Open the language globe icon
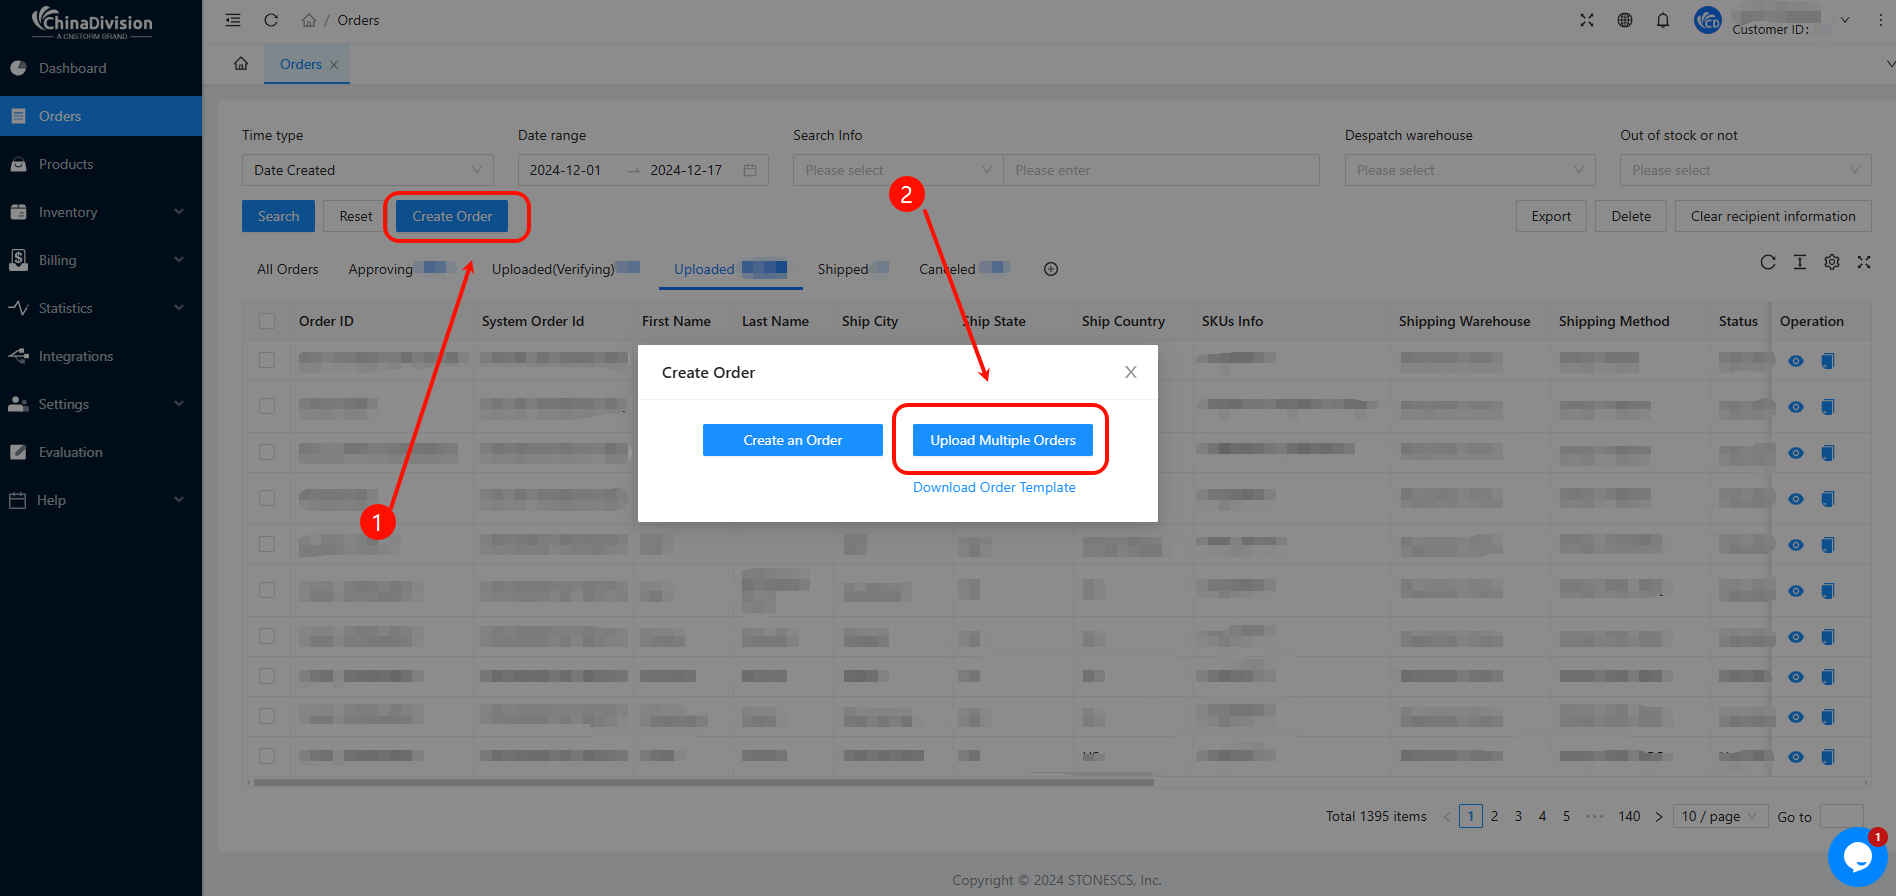Viewport: 1896px width, 896px height. pos(1625,20)
